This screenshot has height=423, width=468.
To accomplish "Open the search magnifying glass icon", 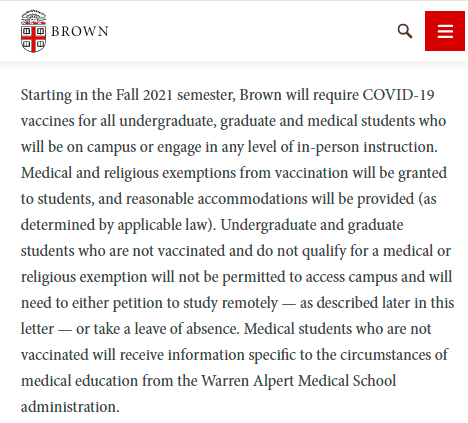I will [x=405, y=31].
